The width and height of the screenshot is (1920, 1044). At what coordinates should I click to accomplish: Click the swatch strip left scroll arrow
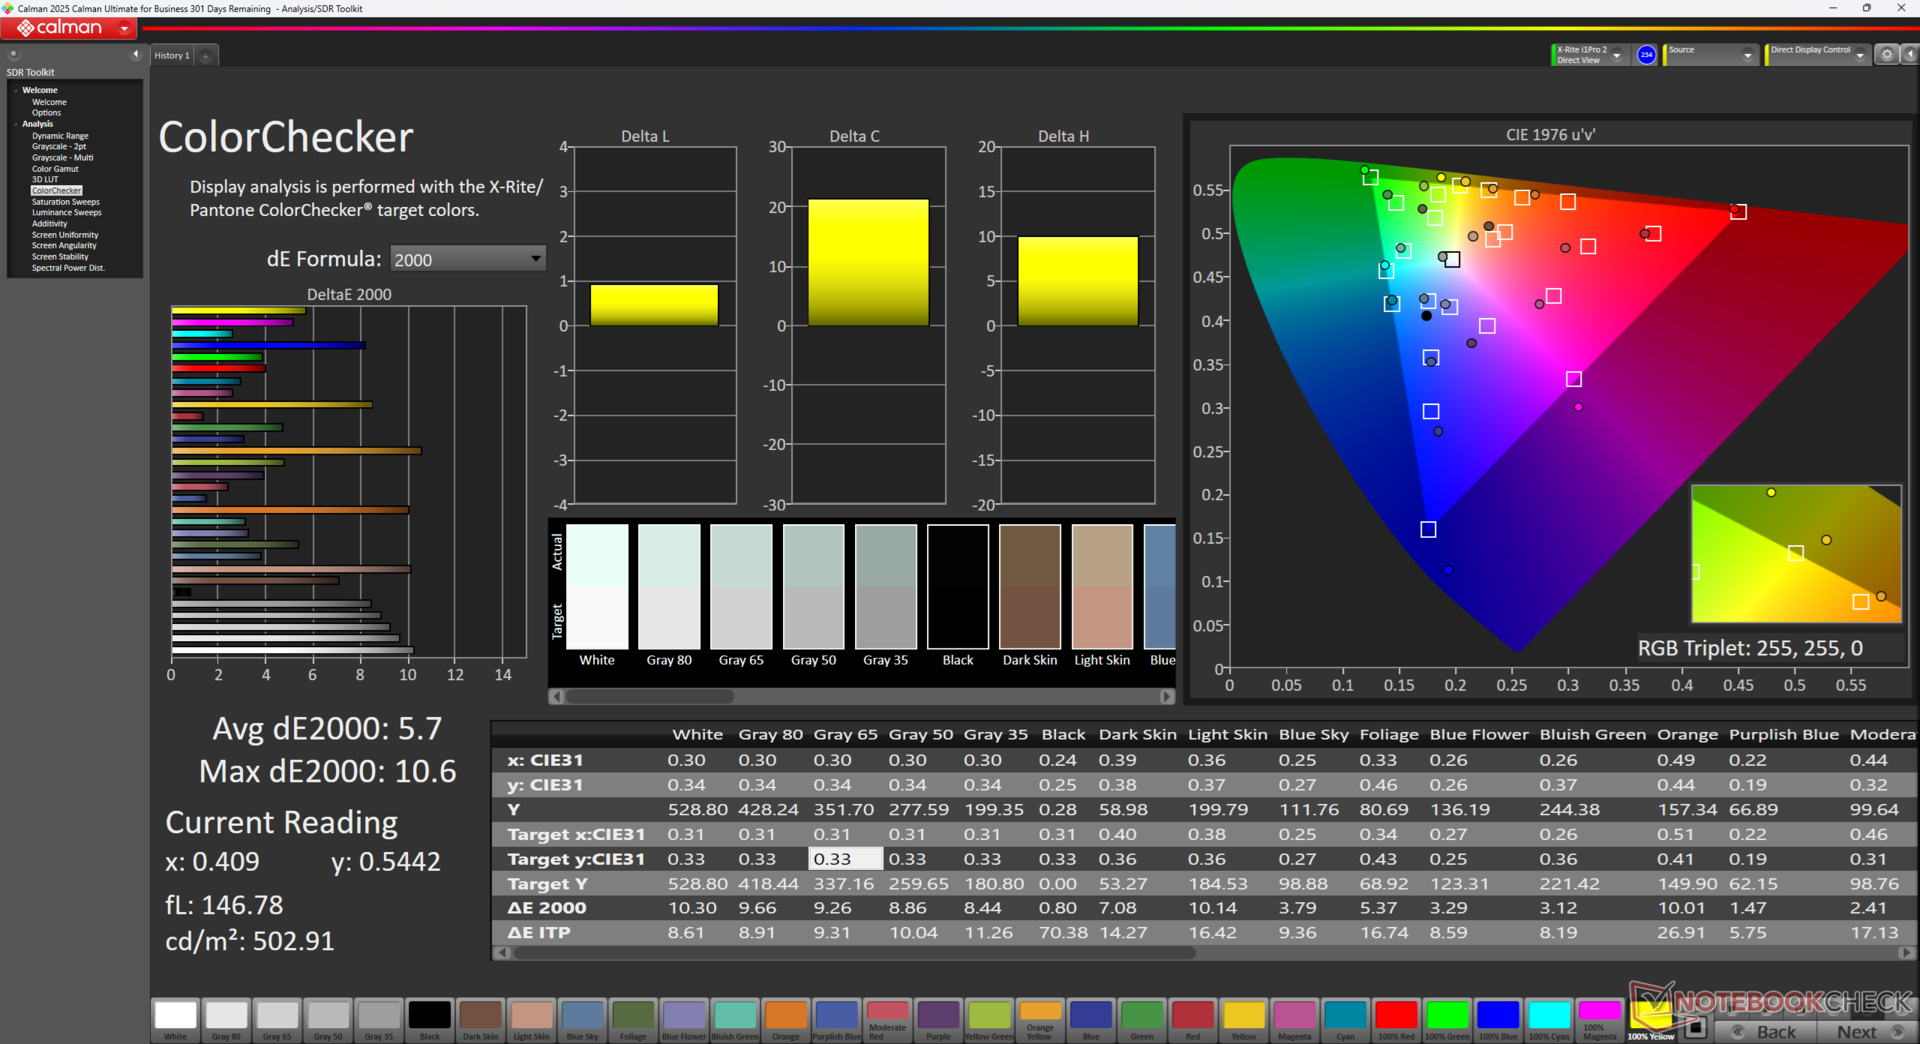557,696
